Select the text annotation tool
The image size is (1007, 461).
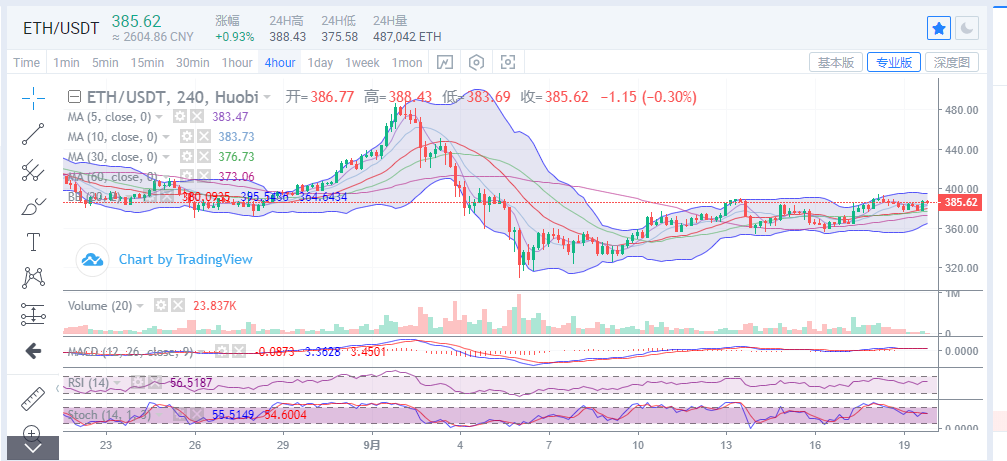[33, 242]
